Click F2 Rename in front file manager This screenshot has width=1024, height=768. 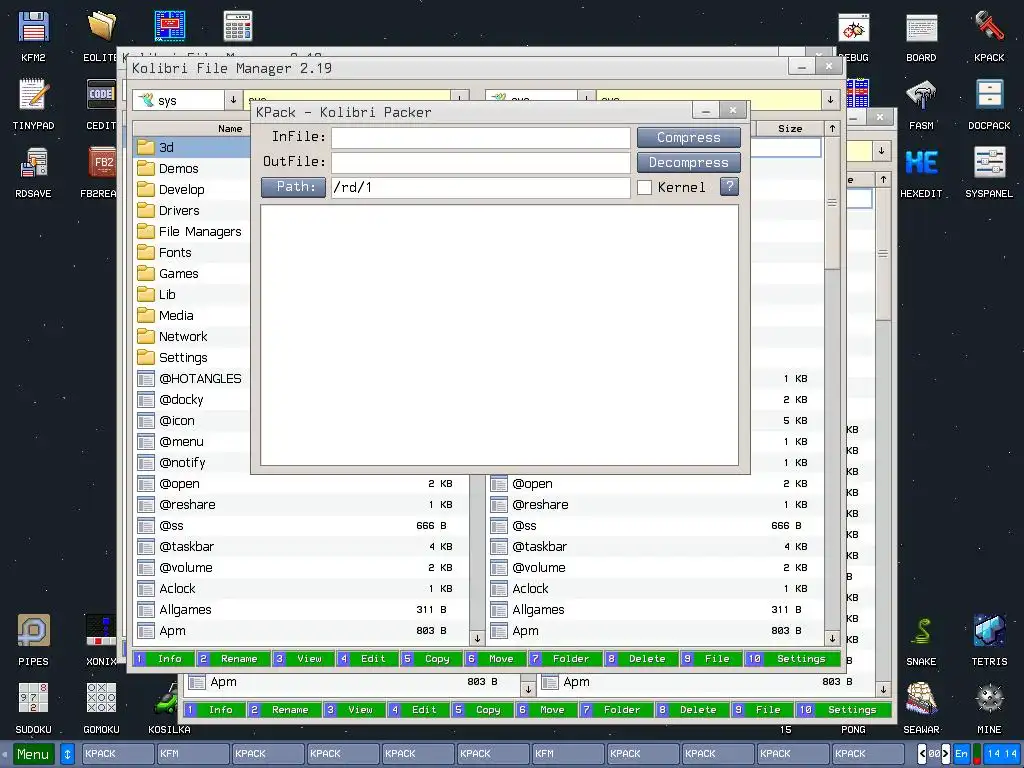[233, 658]
